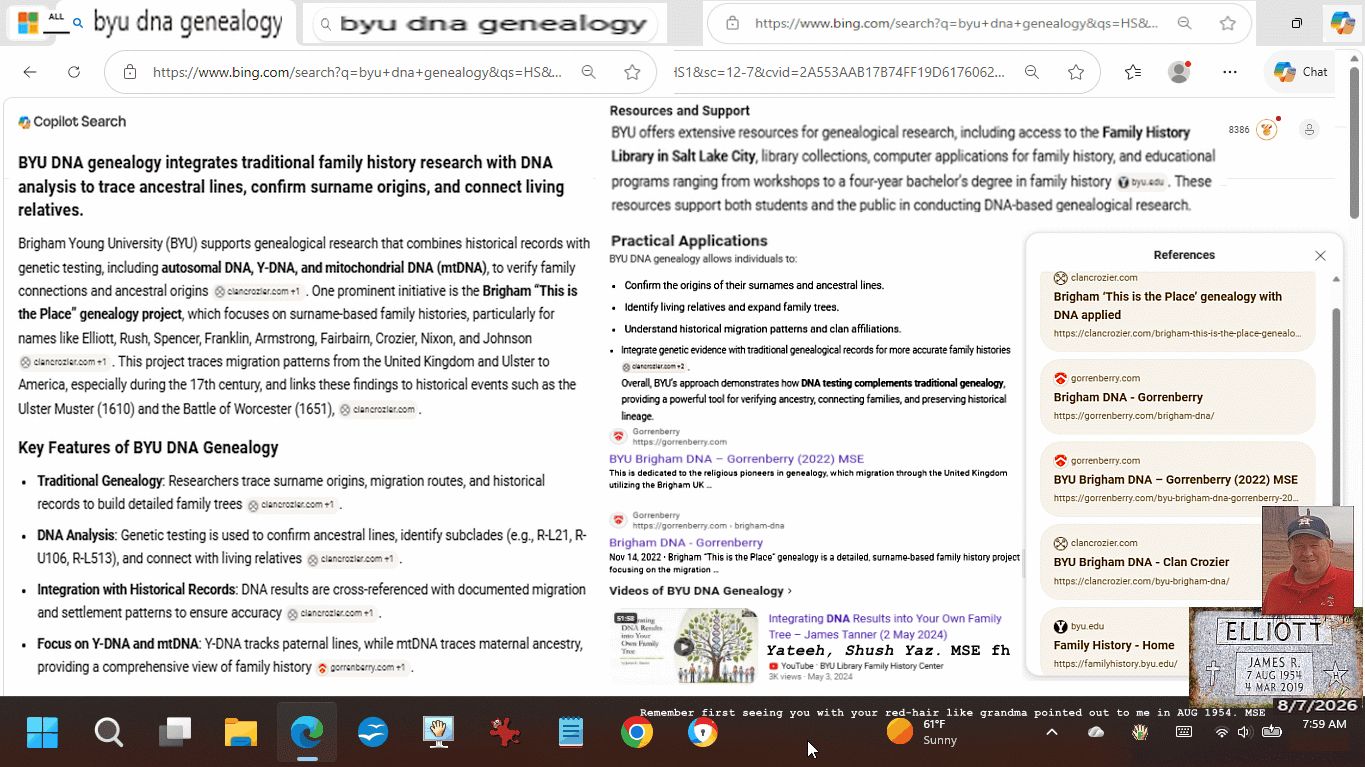Open the Wi-Fi network tray icon
Image resolution: width=1365 pixels, height=767 pixels.
click(1221, 733)
